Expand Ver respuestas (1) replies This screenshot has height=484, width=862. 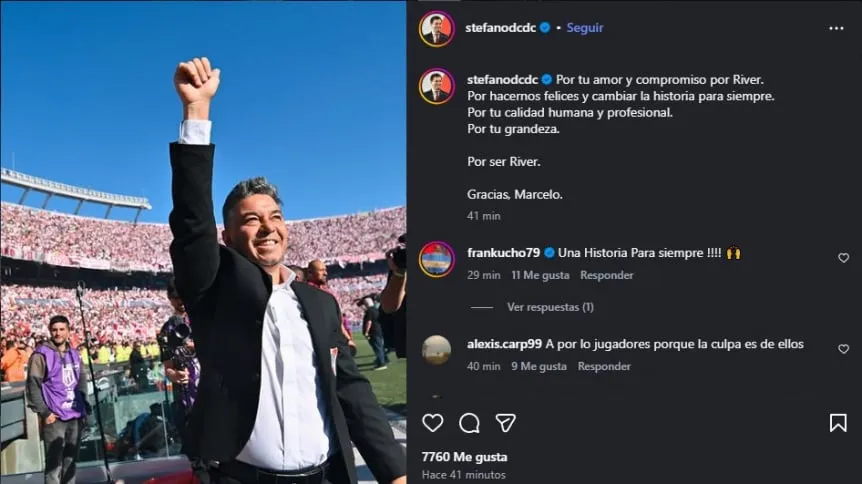(549, 307)
